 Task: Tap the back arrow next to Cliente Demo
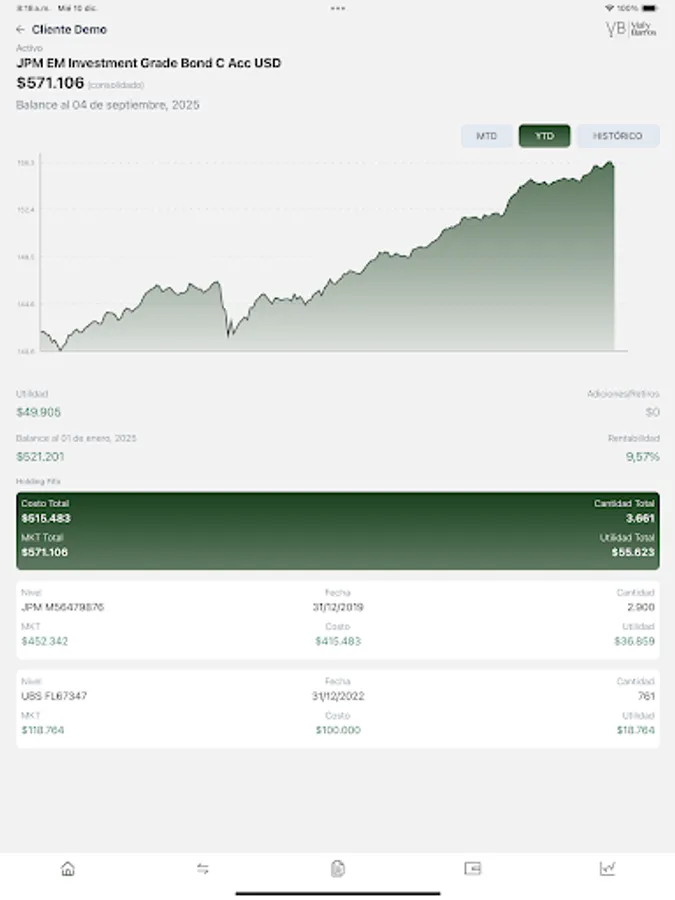click(22, 30)
